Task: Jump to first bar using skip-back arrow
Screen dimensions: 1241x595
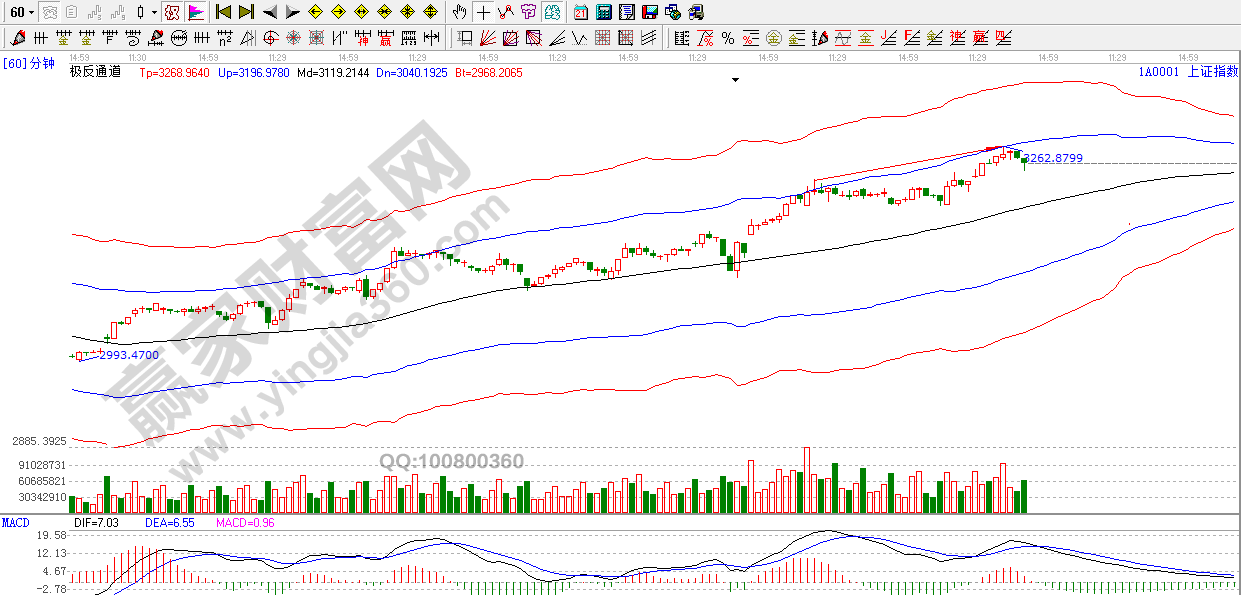Action: coord(223,12)
